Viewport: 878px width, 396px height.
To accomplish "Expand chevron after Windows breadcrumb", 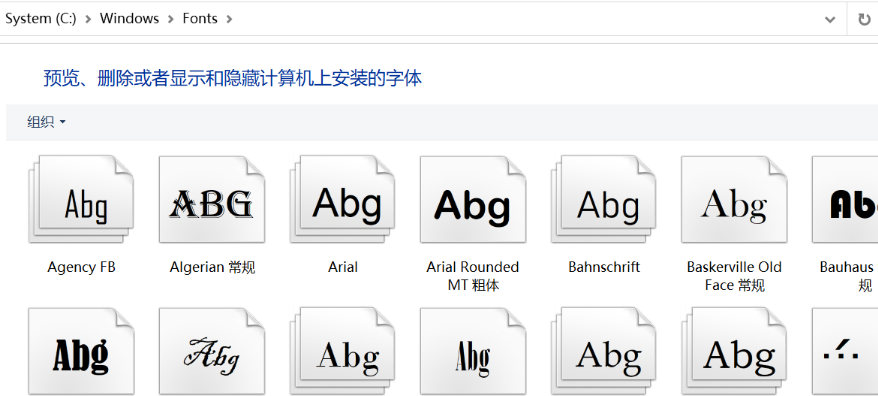I will 171,19.
